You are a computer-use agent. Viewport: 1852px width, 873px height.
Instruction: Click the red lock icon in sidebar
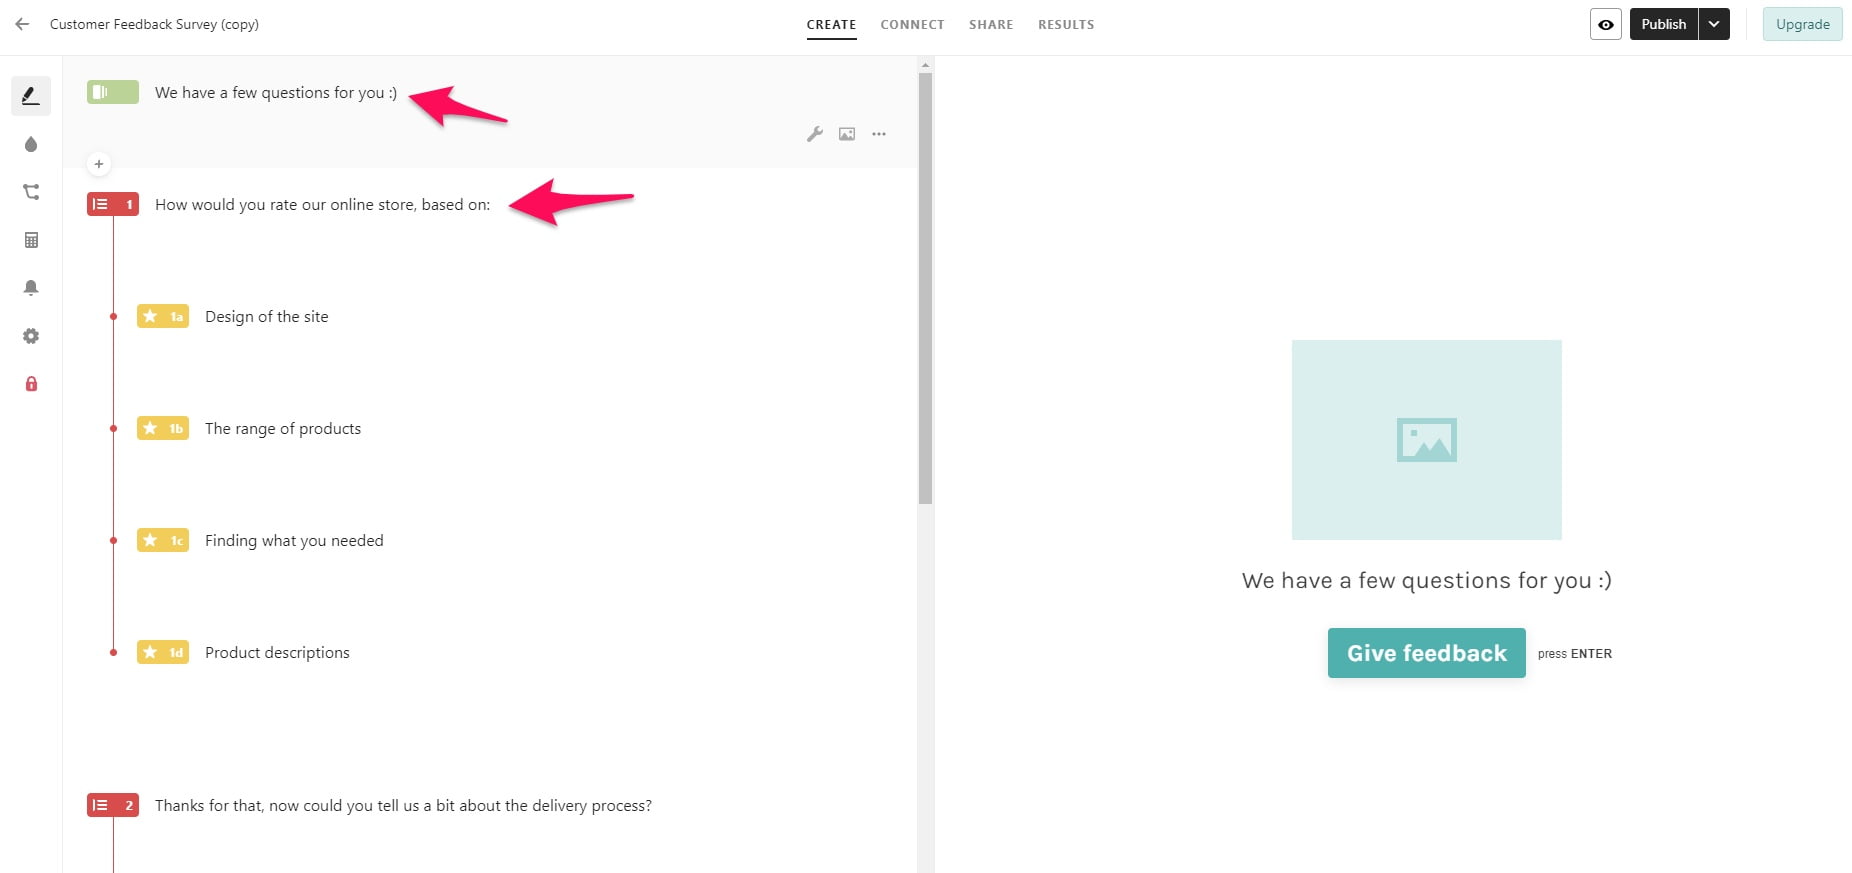pyautogui.click(x=31, y=384)
